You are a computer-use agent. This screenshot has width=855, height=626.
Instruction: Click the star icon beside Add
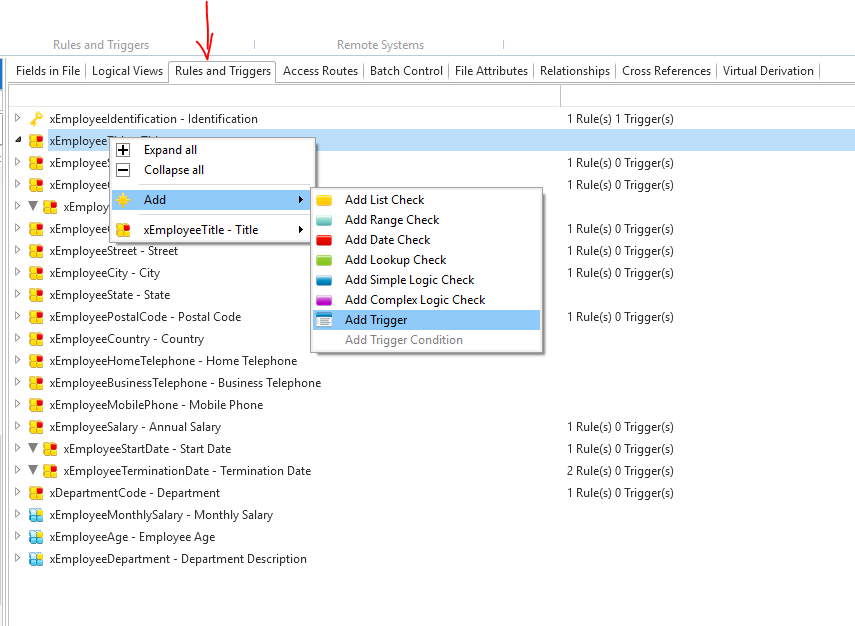pos(123,200)
